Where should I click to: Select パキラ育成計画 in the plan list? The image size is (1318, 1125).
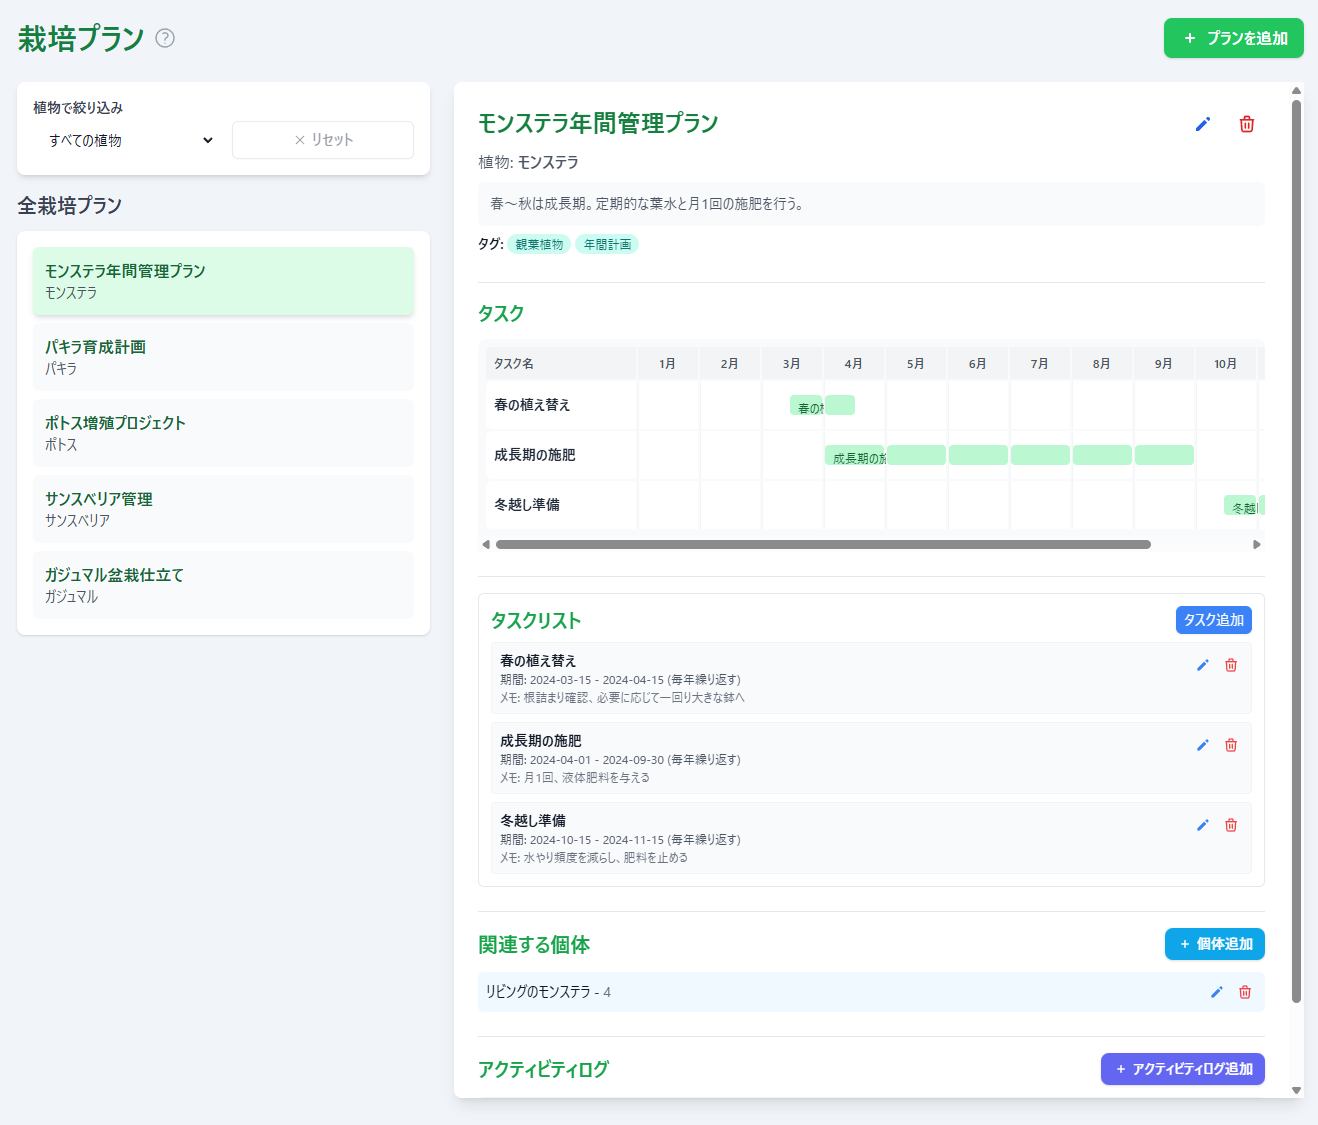(223, 357)
